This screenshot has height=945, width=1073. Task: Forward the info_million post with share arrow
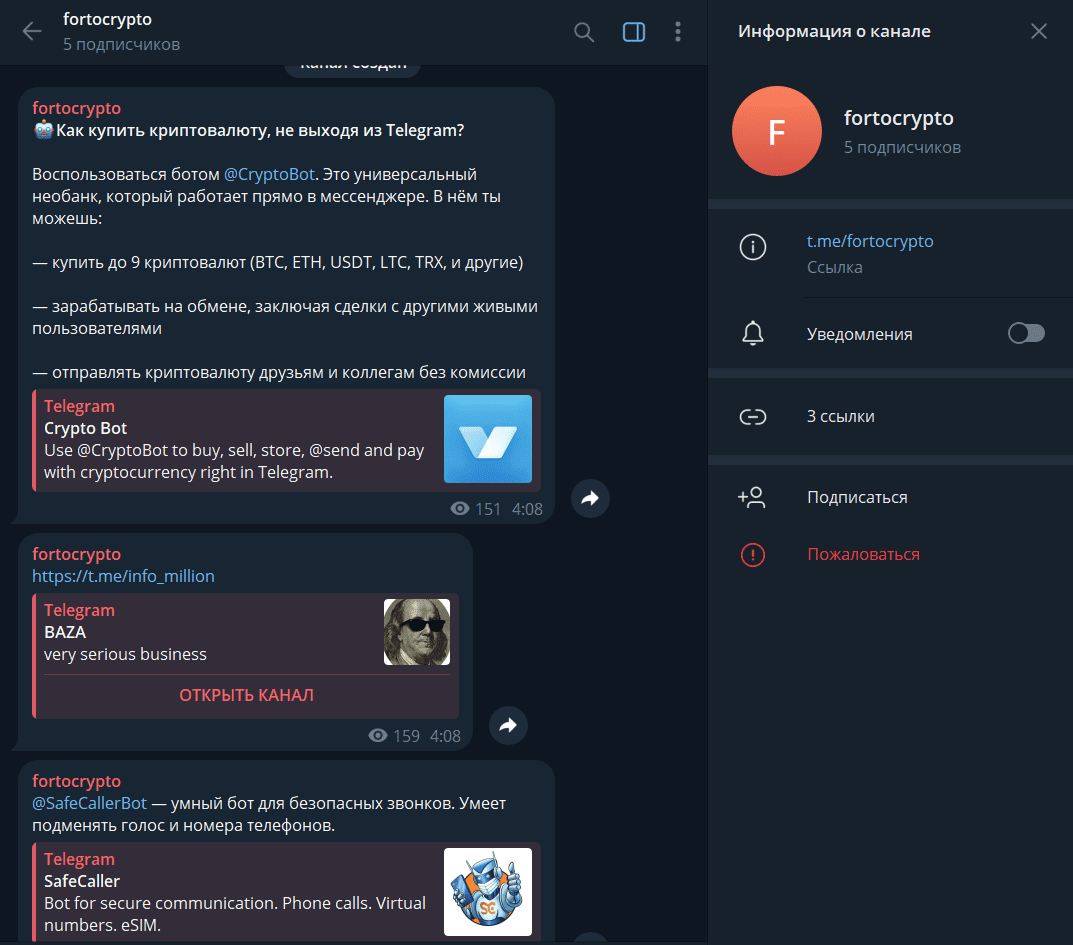(508, 725)
